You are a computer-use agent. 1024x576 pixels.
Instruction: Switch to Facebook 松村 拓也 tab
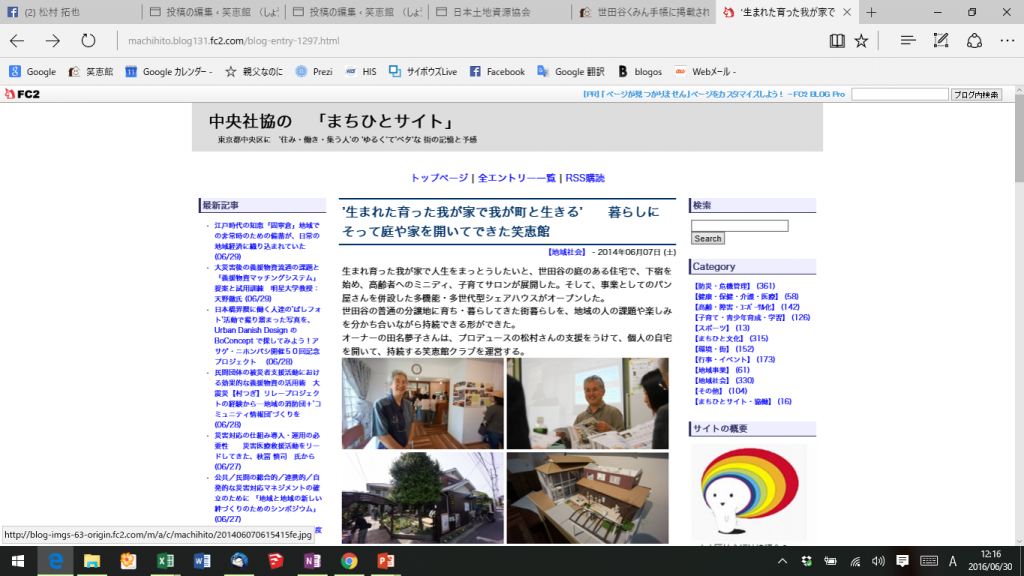(x=71, y=12)
